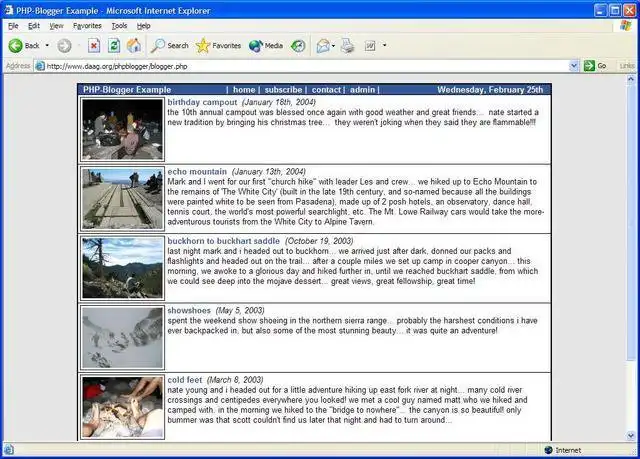
Task: Click the Internet security zone in status bar
Action: (x=563, y=450)
